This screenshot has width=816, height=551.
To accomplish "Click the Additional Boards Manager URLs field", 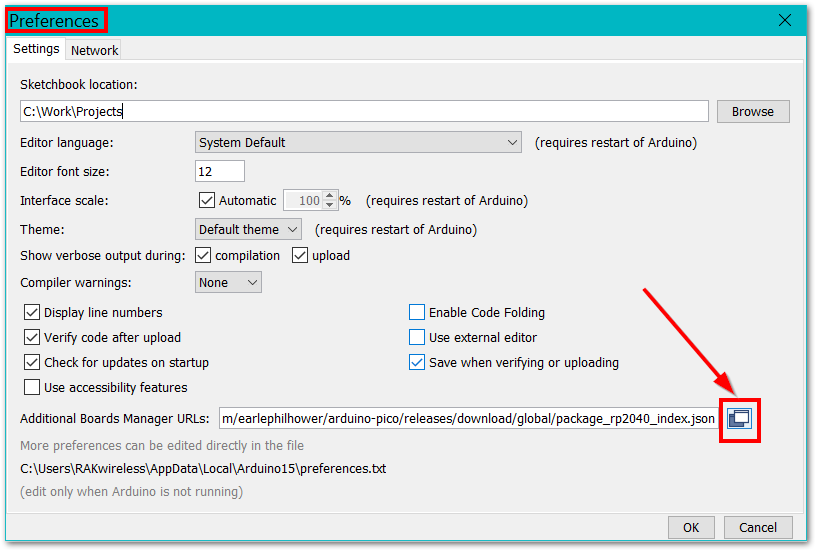I will [469, 418].
